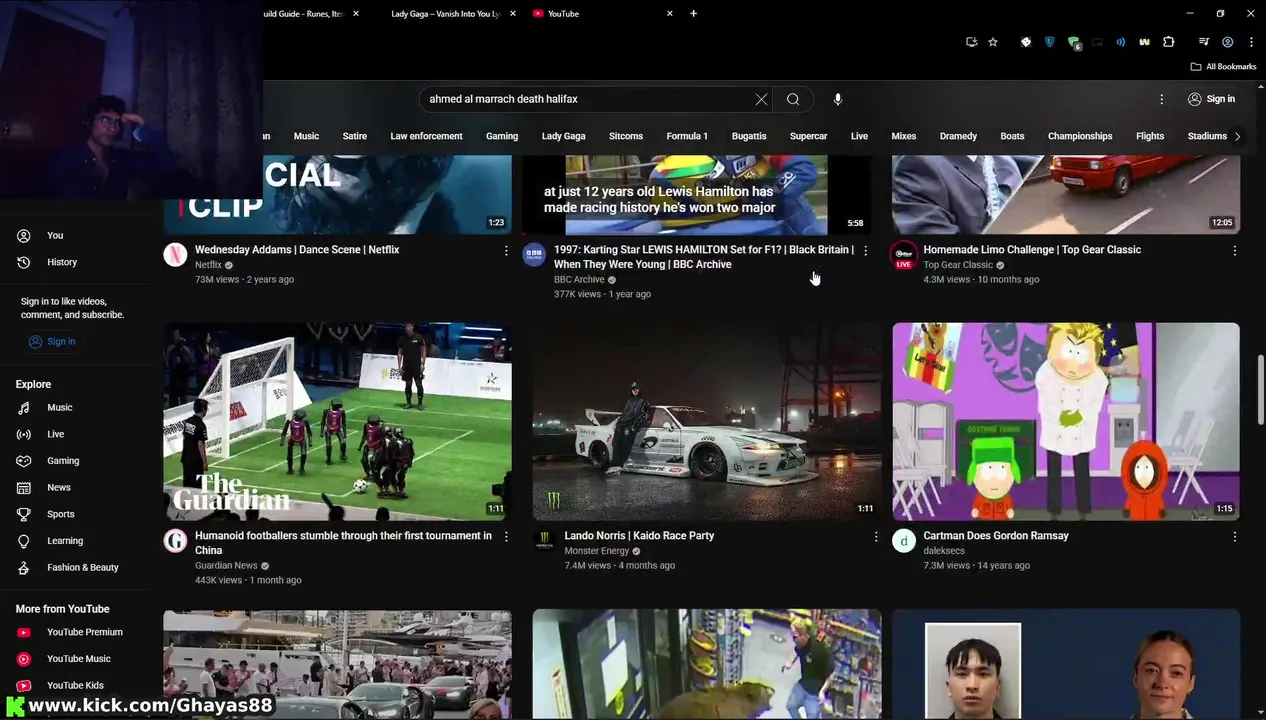
Task: Select the Supercar chip
Action: [x=808, y=136]
